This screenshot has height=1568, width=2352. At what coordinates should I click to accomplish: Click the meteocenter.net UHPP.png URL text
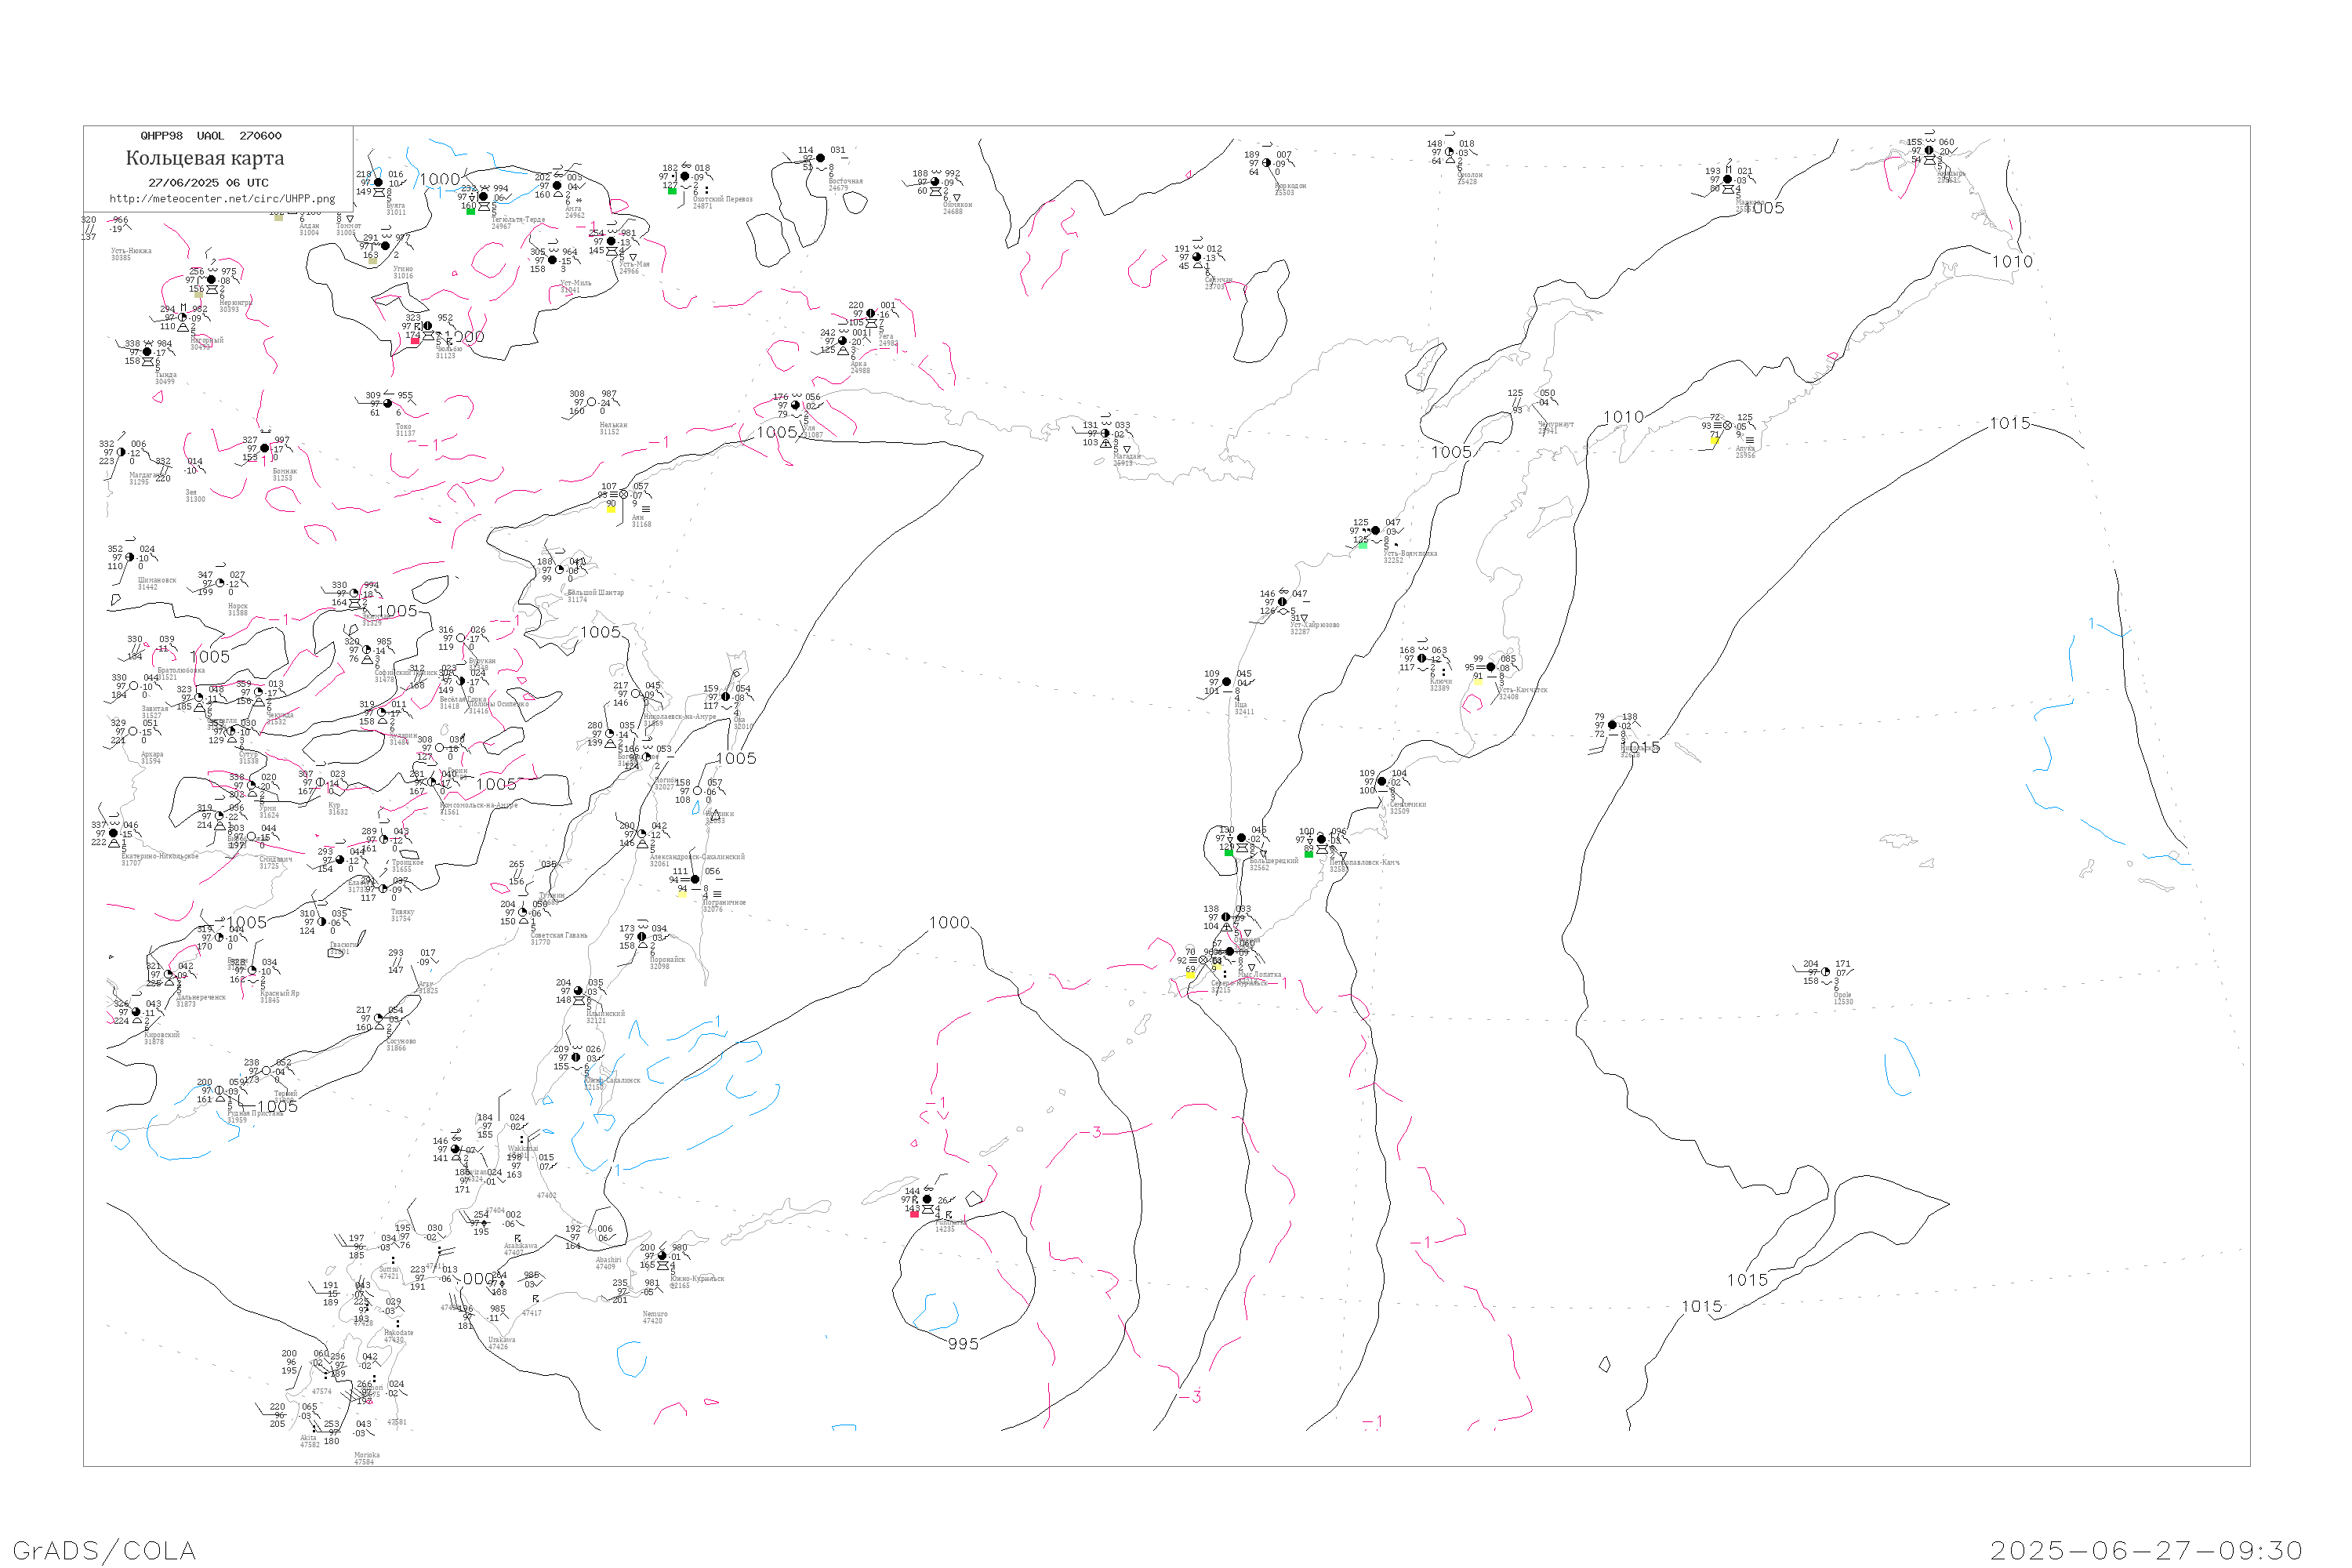(x=222, y=199)
